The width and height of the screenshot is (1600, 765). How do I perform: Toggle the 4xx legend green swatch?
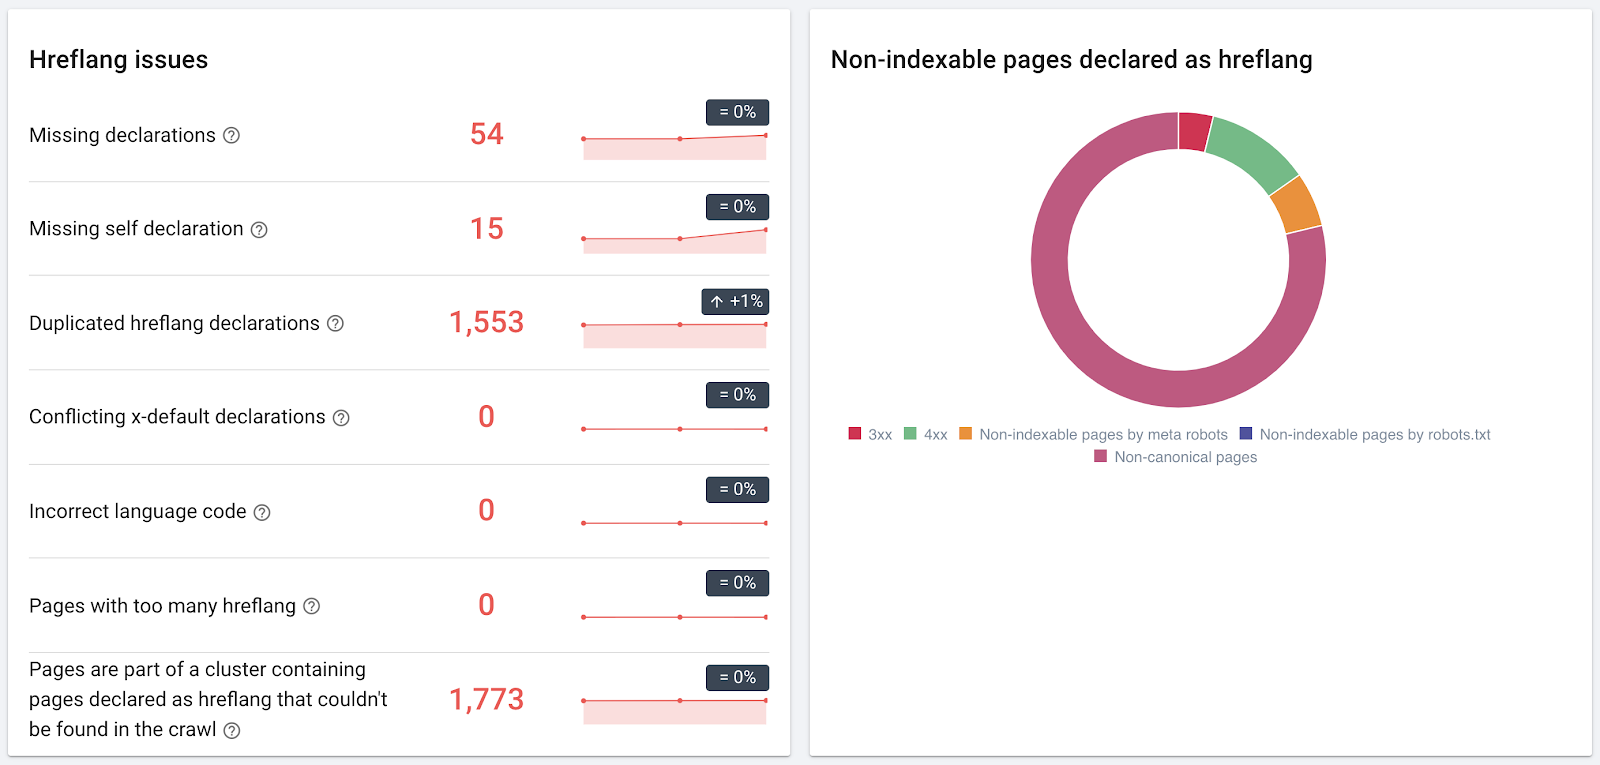(910, 433)
